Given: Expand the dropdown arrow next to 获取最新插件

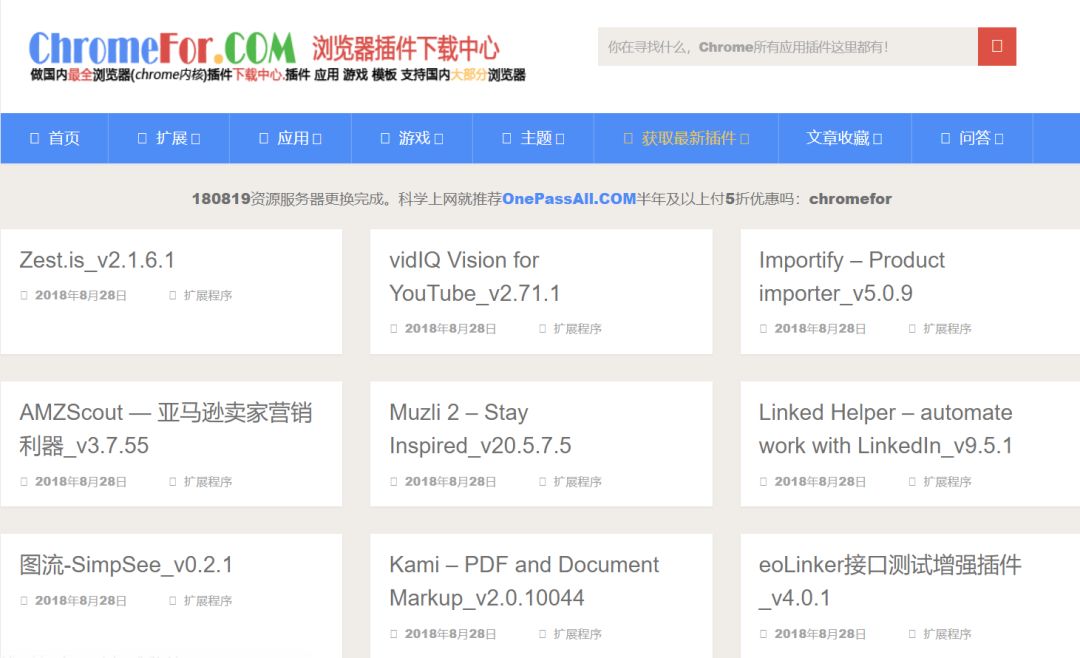Looking at the screenshot, I should tap(745, 139).
